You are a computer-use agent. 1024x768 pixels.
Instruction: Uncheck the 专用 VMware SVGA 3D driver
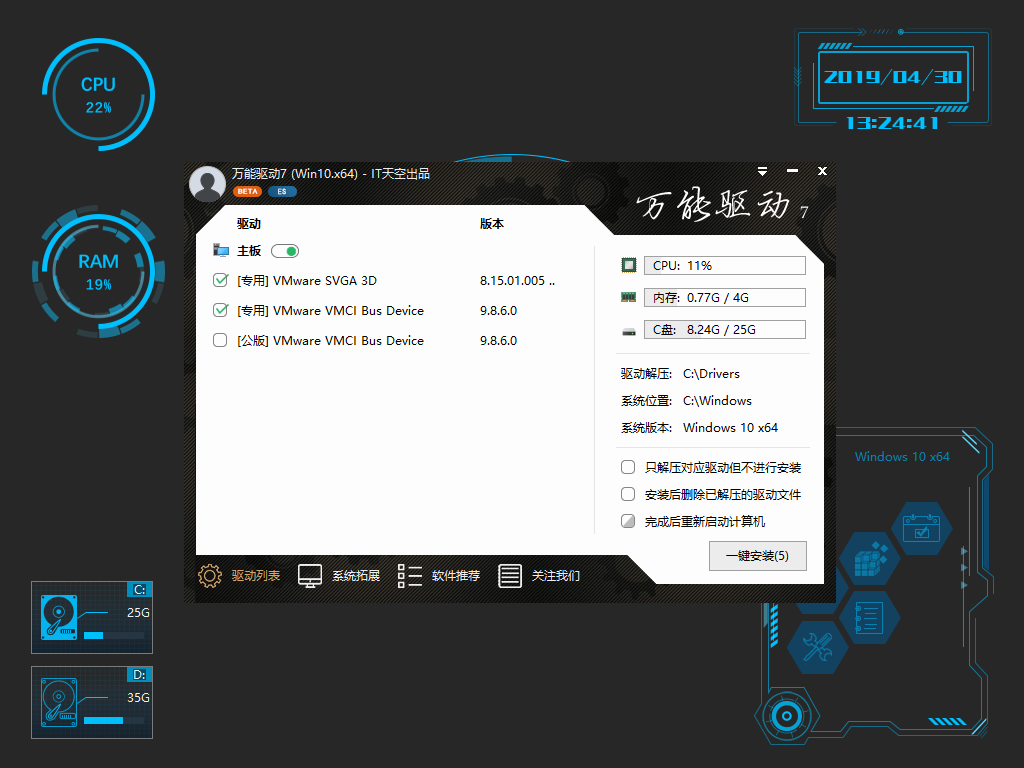[x=220, y=280]
